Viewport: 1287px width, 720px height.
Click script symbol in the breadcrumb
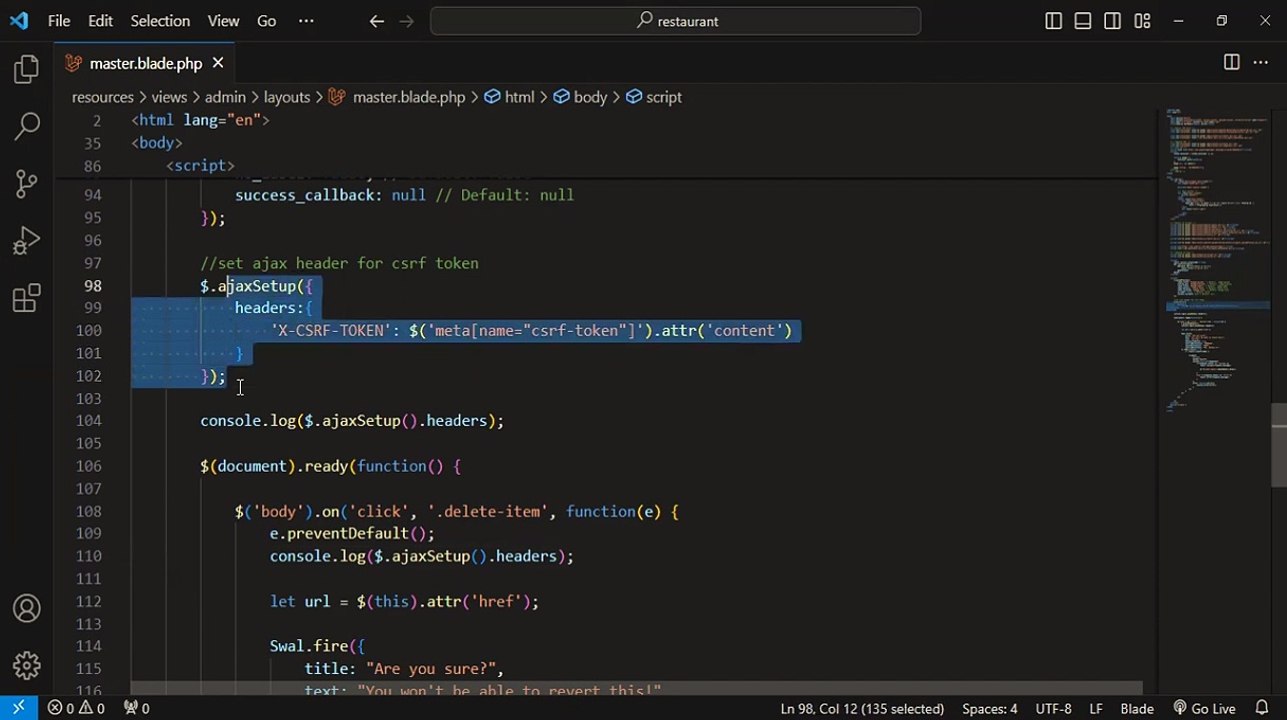click(654, 97)
